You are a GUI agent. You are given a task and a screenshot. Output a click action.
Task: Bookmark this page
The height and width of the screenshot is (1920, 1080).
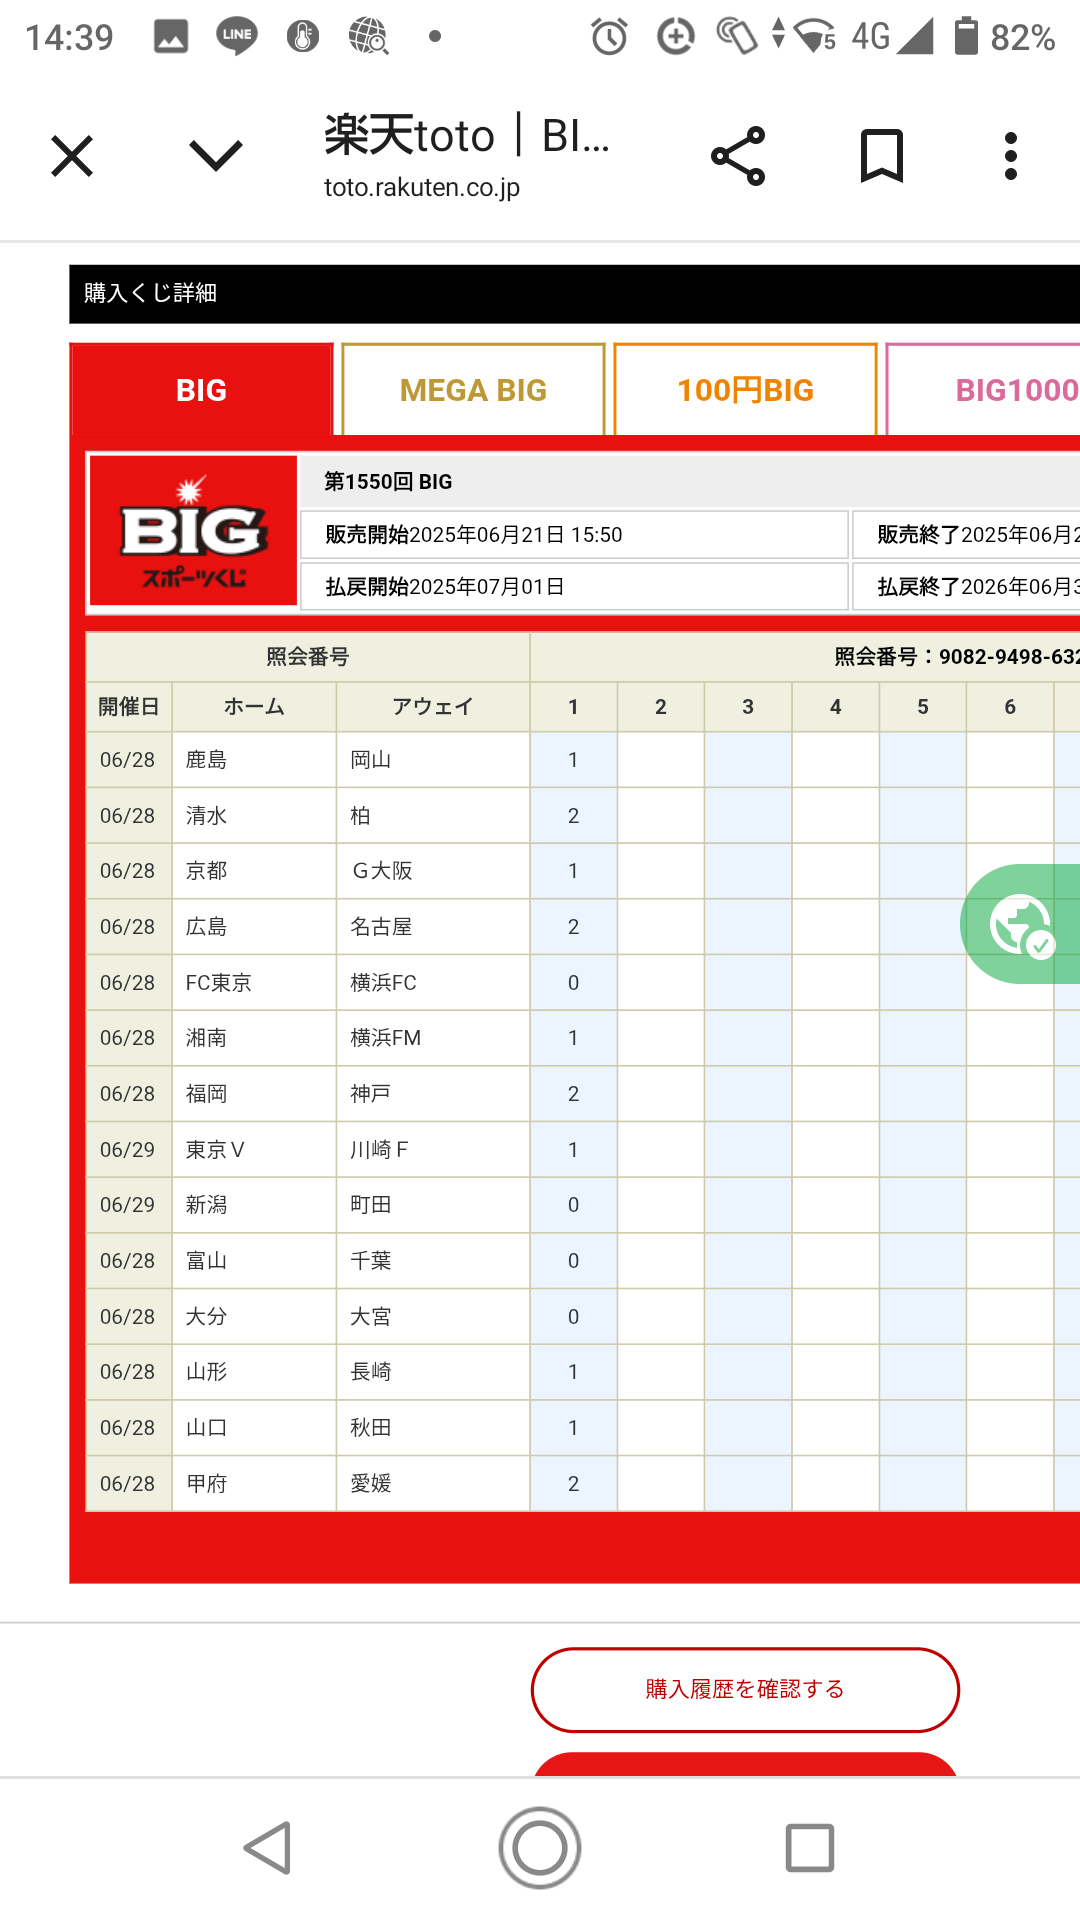pyautogui.click(x=881, y=156)
